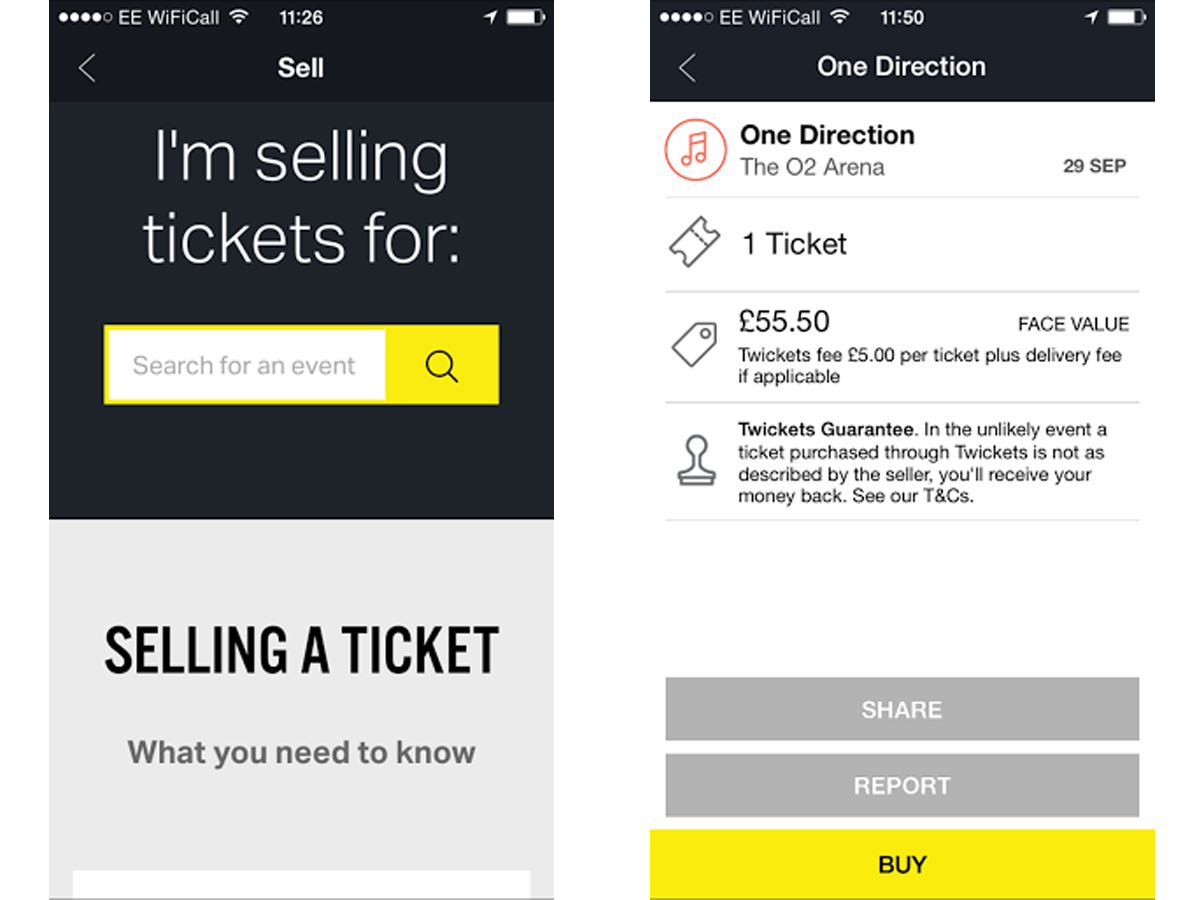Select the '1 Ticket' row

point(902,244)
